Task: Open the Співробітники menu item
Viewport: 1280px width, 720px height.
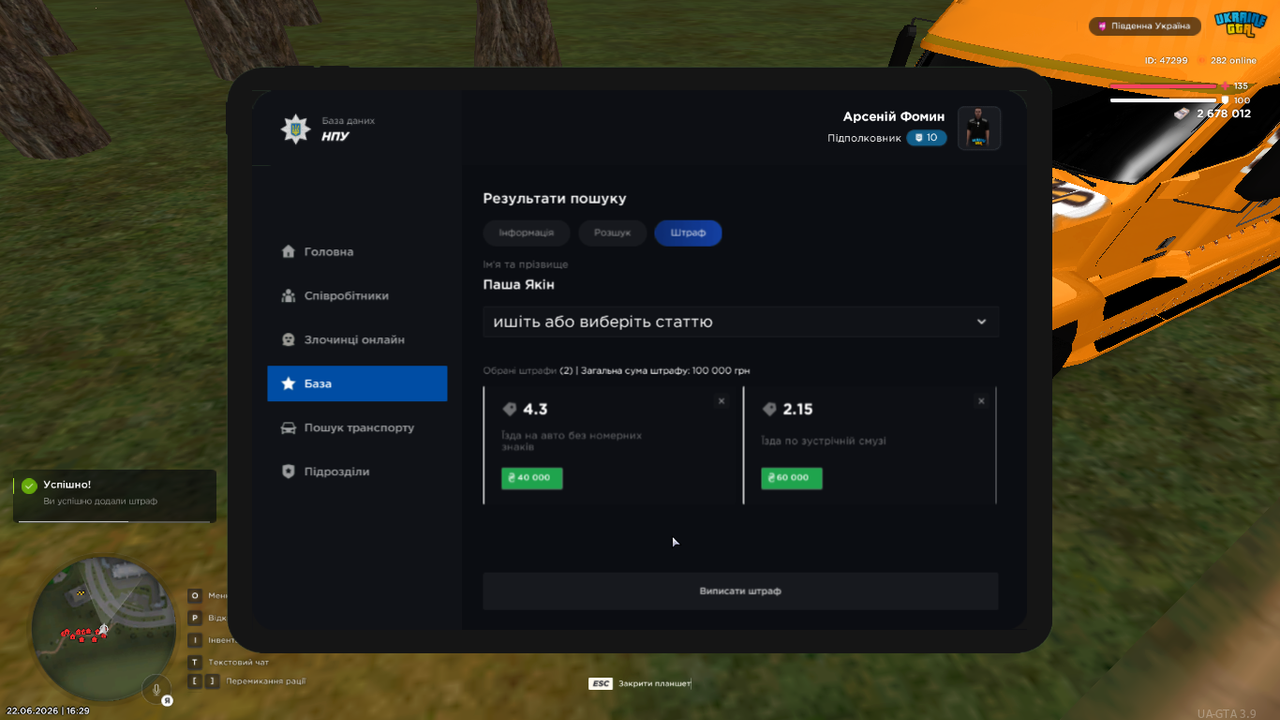Action: [357, 296]
